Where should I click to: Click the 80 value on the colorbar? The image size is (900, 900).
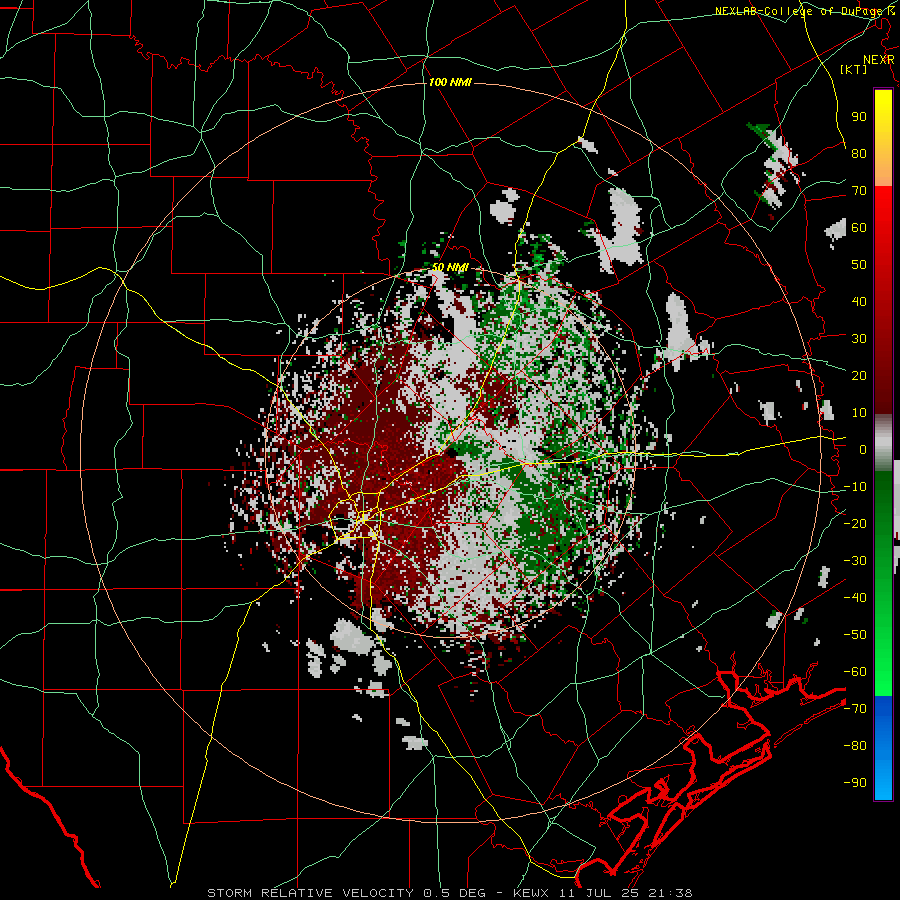coord(859,154)
